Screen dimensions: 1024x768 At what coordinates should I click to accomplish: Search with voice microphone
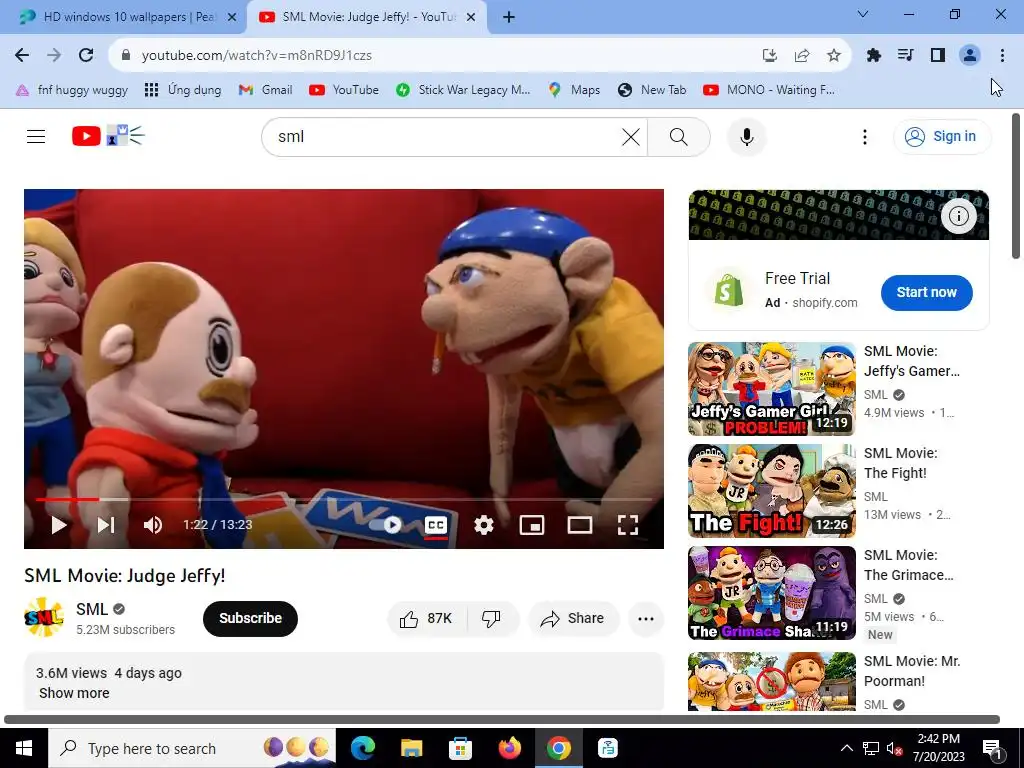pyautogui.click(x=747, y=137)
